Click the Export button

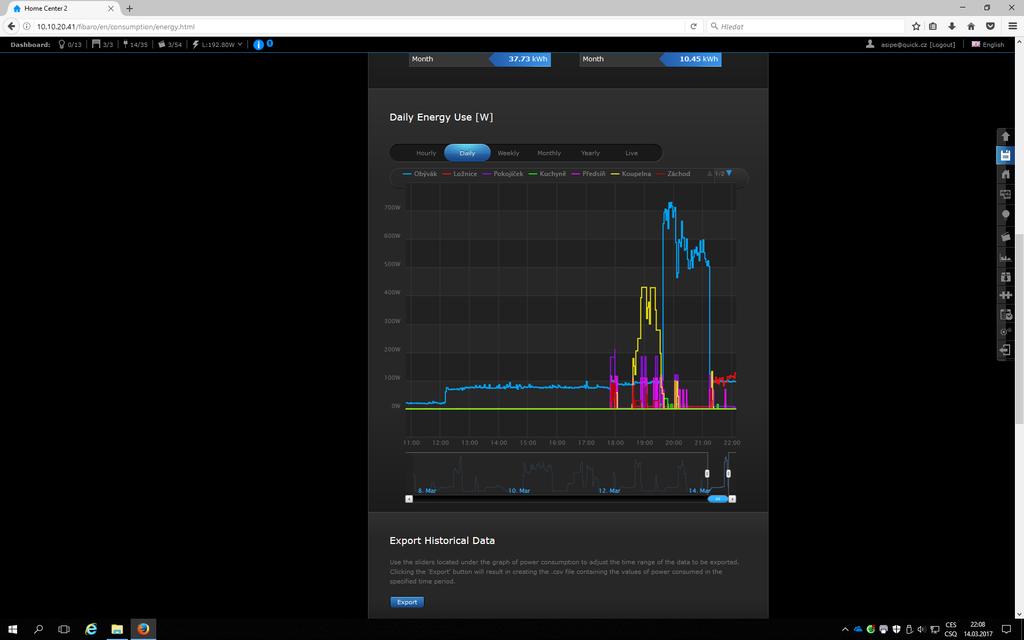407,602
